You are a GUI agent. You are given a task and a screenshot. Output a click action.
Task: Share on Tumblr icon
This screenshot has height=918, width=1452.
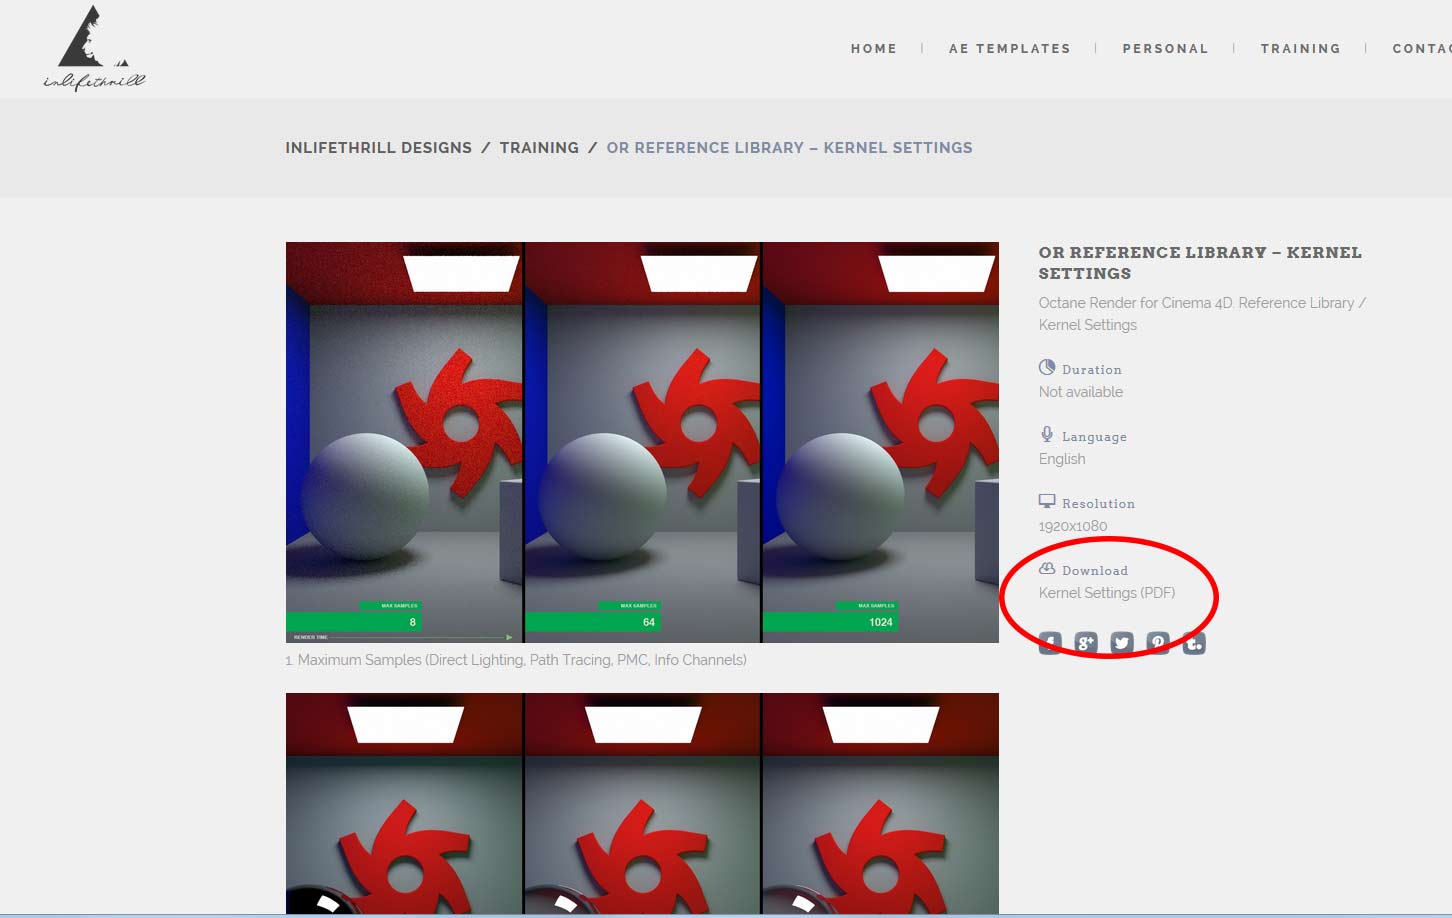1194,643
